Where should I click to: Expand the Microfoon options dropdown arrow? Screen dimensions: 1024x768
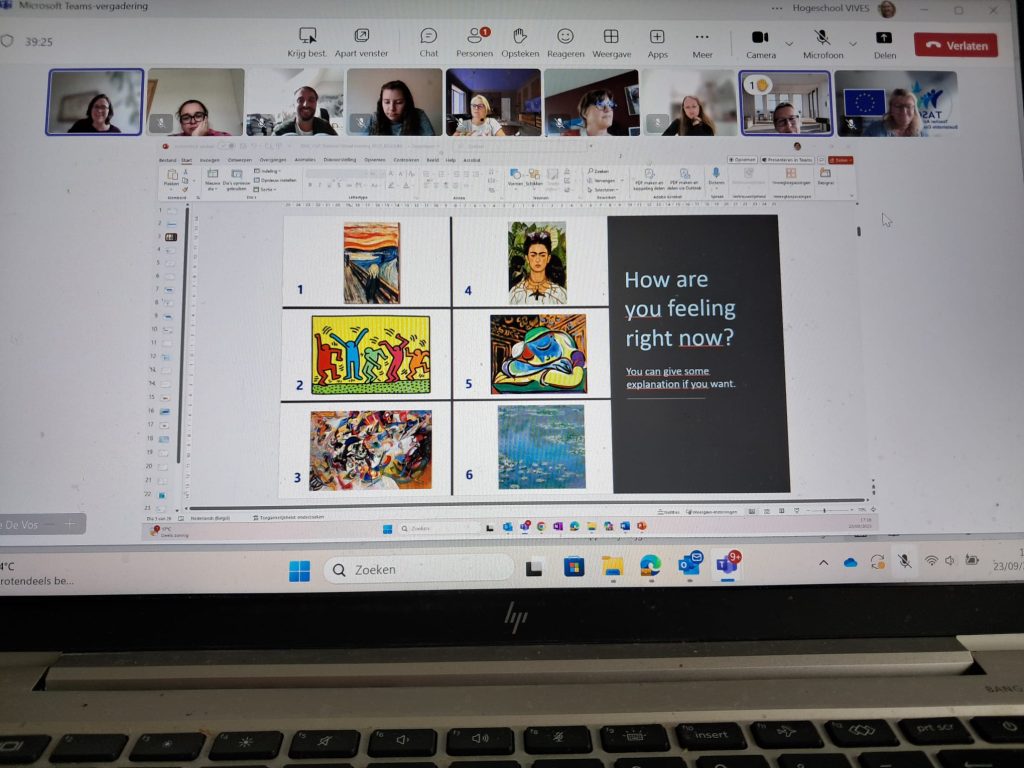pos(853,44)
